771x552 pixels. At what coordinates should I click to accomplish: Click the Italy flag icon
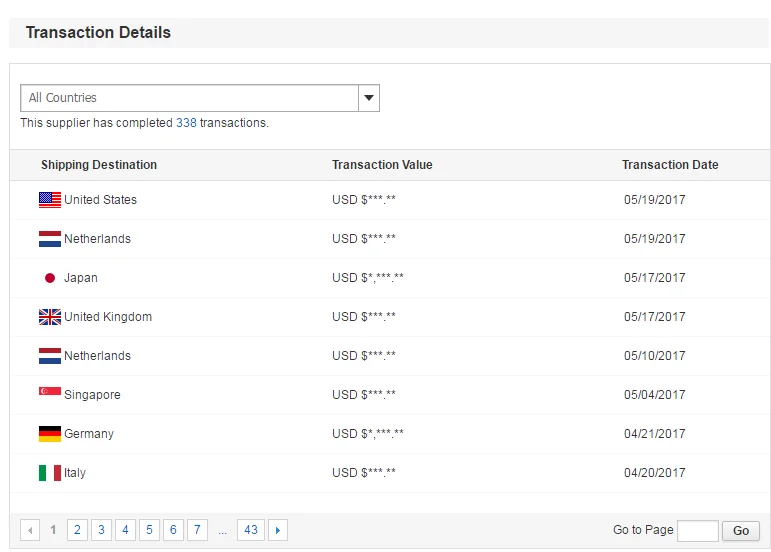50,473
